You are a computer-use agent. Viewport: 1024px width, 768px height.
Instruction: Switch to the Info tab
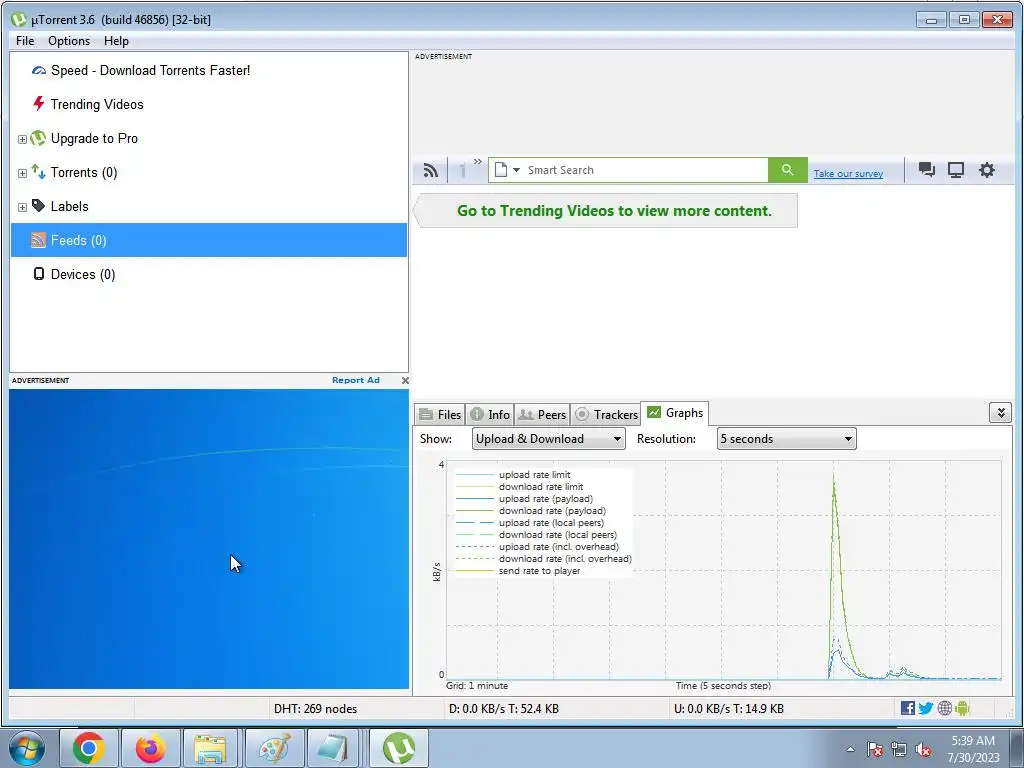click(x=490, y=414)
